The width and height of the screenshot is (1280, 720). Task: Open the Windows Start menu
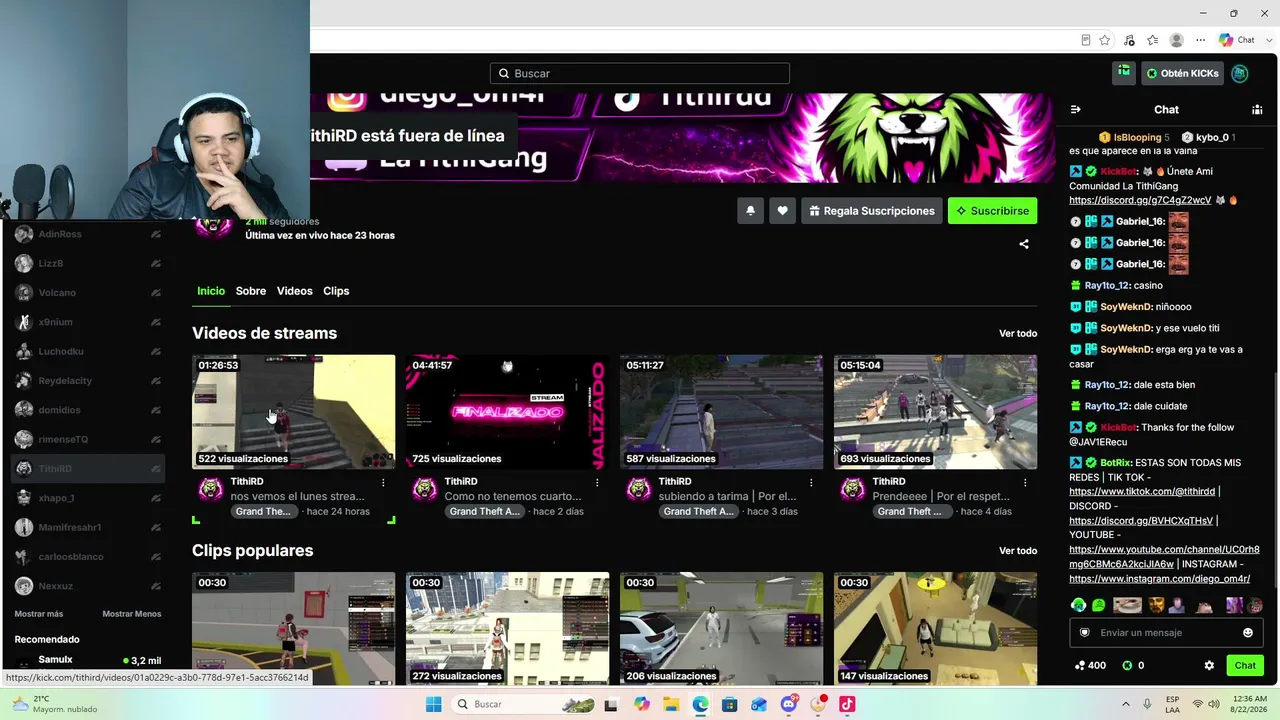[433, 704]
